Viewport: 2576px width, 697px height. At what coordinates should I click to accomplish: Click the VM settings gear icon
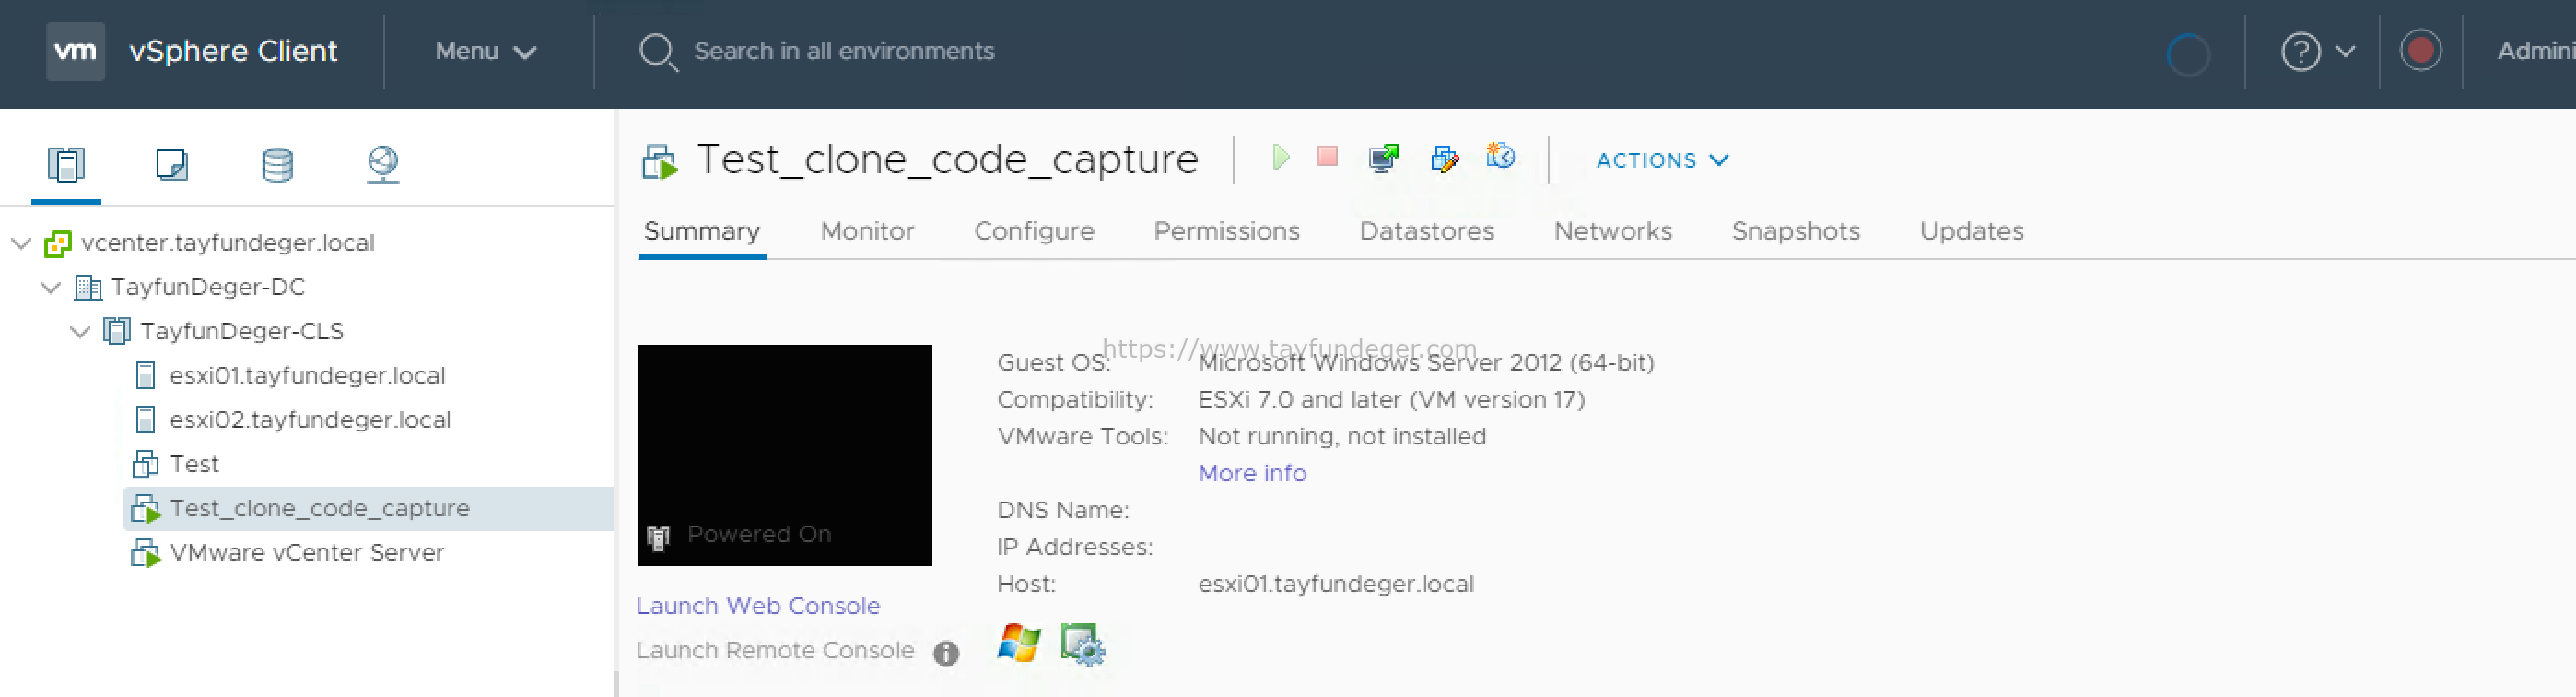tap(1082, 645)
